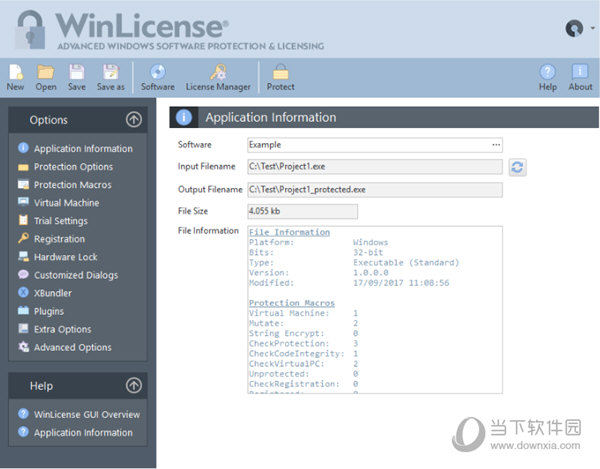600x469 pixels.
Task: Open Registration section
Action: pos(51,239)
